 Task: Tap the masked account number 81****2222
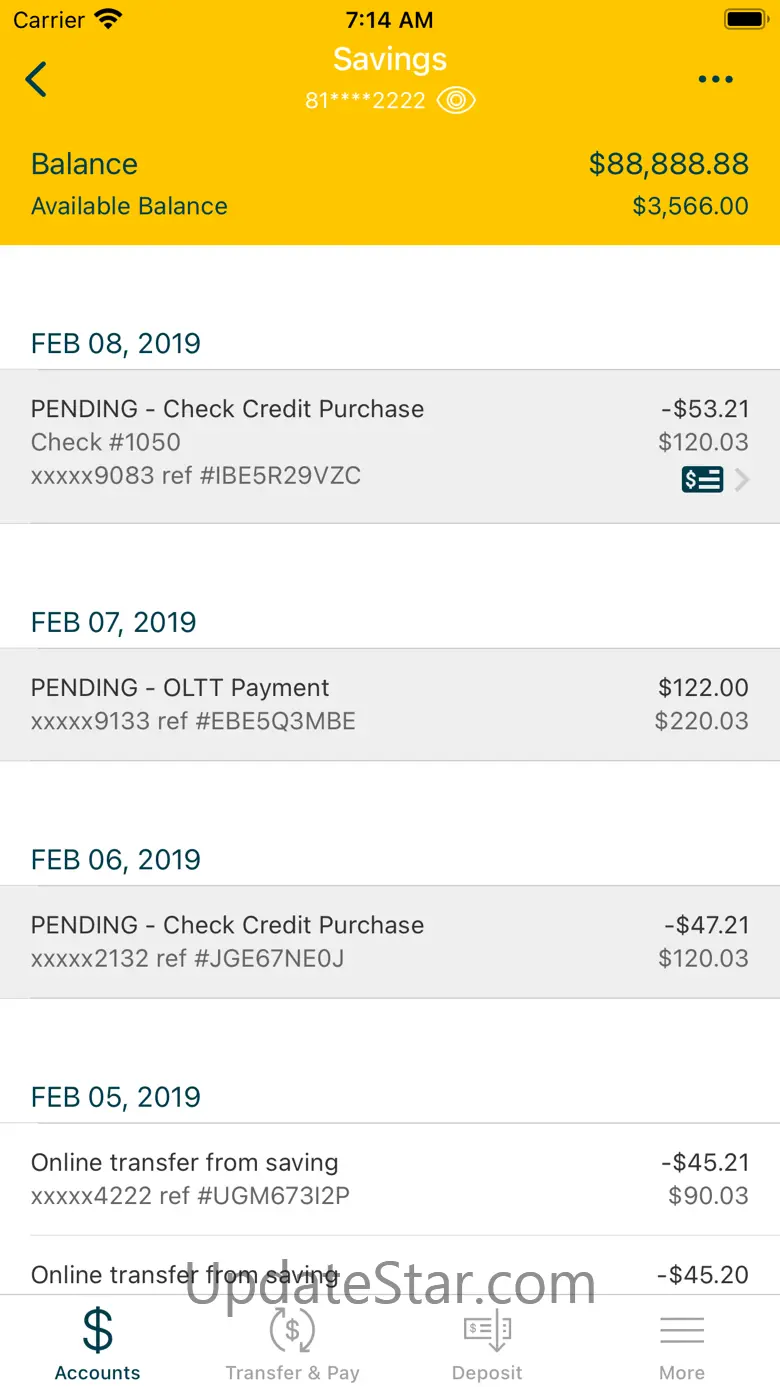point(365,101)
